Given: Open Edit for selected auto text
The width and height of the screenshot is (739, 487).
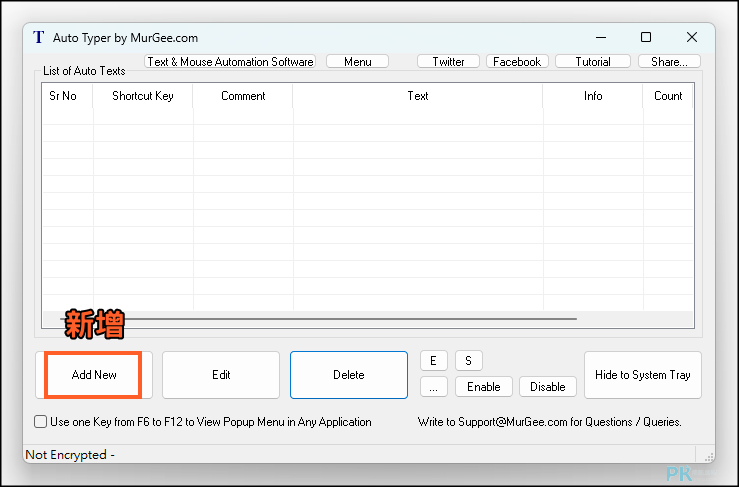Looking at the screenshot, I should pos(221,375).
